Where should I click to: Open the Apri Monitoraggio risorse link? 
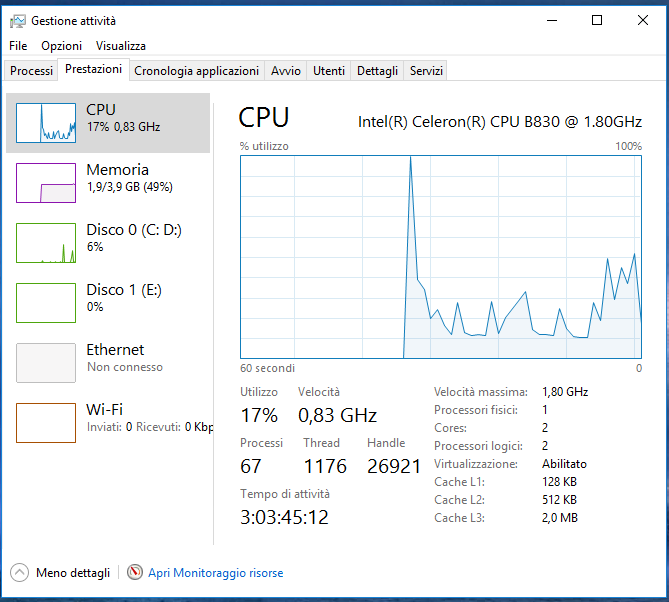click(215, 573)
